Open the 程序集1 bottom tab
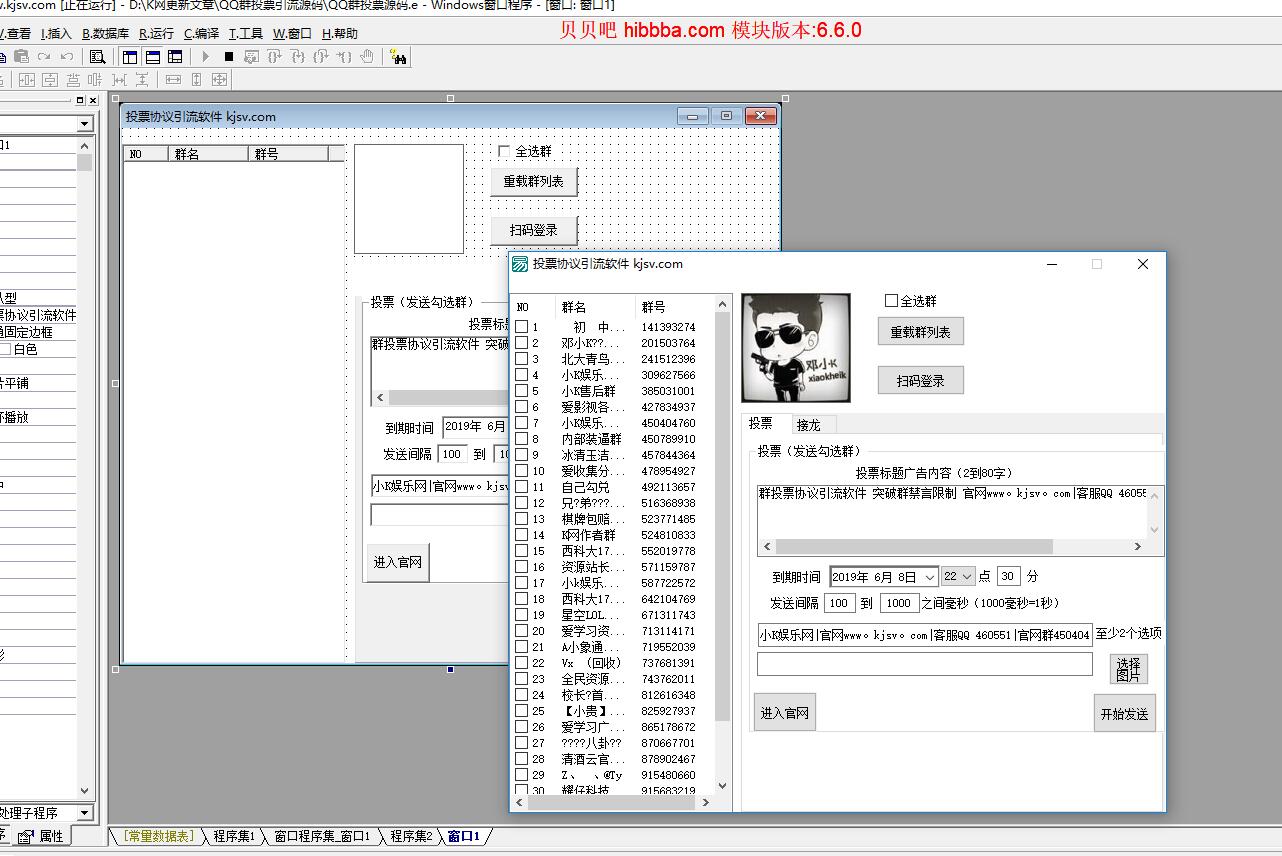Image resolution: width=1282 pixels, height=856 pixels. click(234, 836)
